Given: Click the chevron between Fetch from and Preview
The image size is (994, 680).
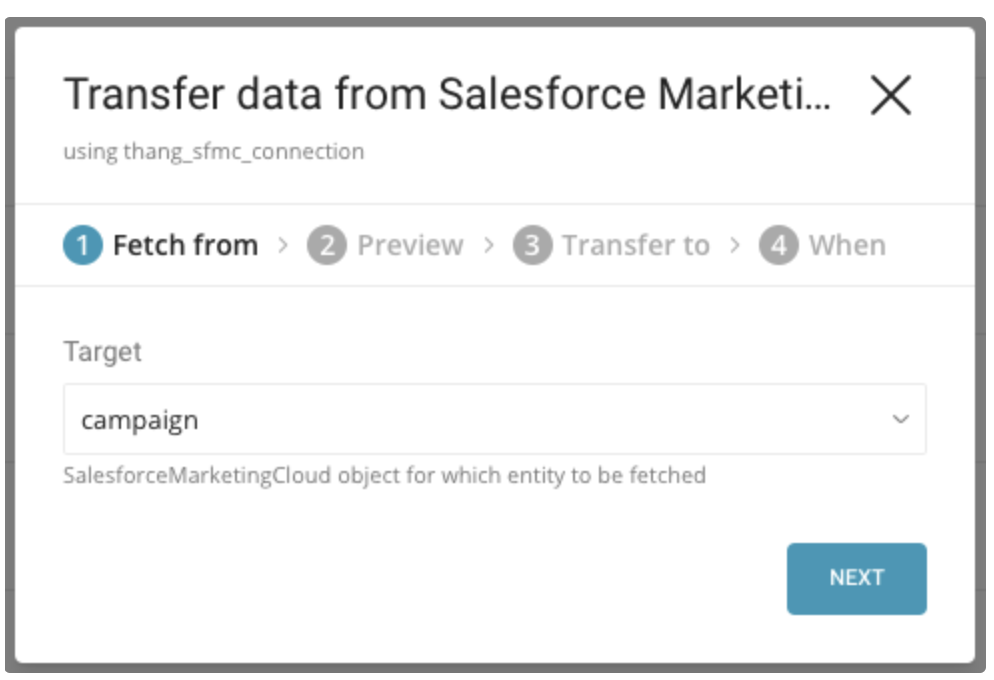Looking at the screenshot, I should [283, 245].
